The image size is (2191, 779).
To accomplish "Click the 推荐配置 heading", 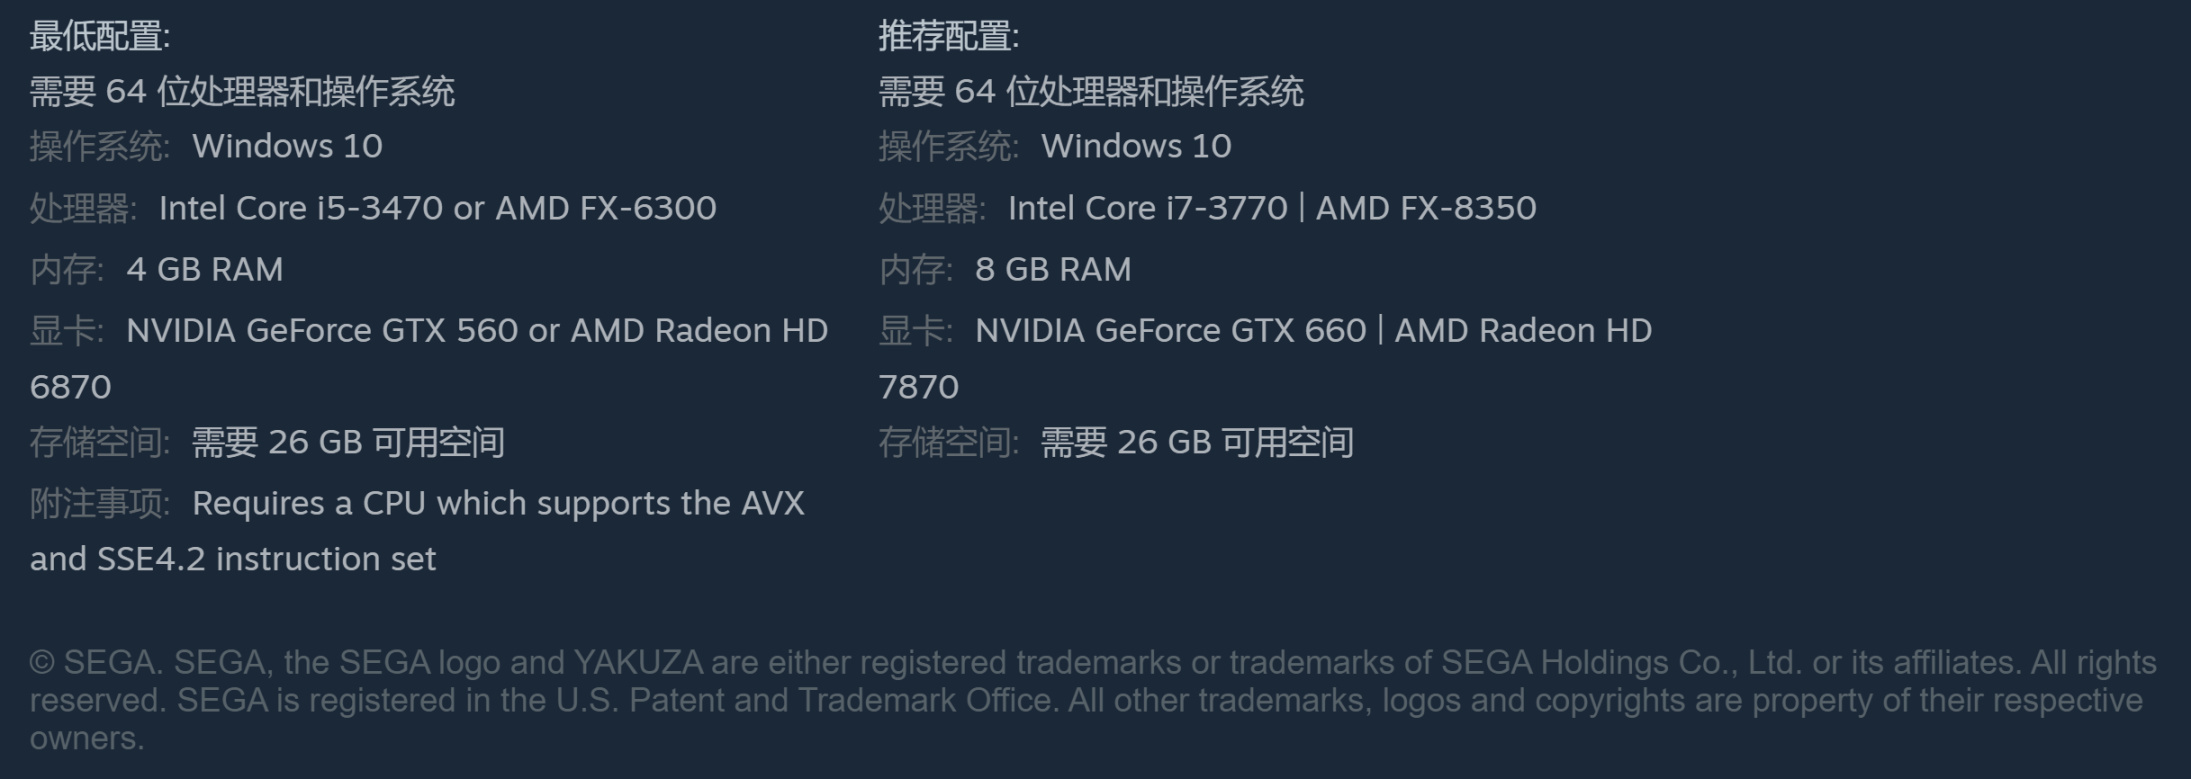I will pos(948,37).
